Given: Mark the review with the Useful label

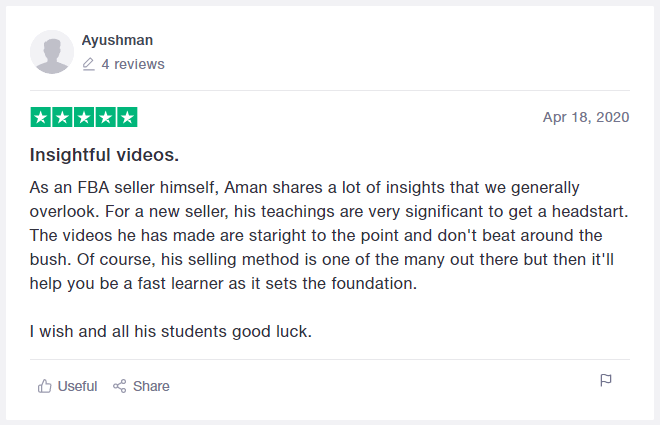Looking at the screenshot, I should tap(77, 386).
